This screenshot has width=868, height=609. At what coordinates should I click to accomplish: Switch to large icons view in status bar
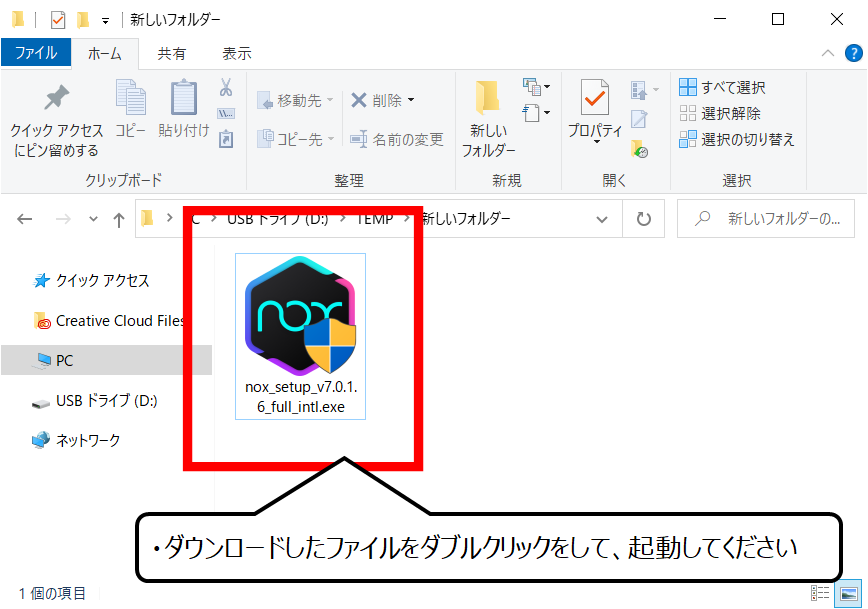point(849,593)
